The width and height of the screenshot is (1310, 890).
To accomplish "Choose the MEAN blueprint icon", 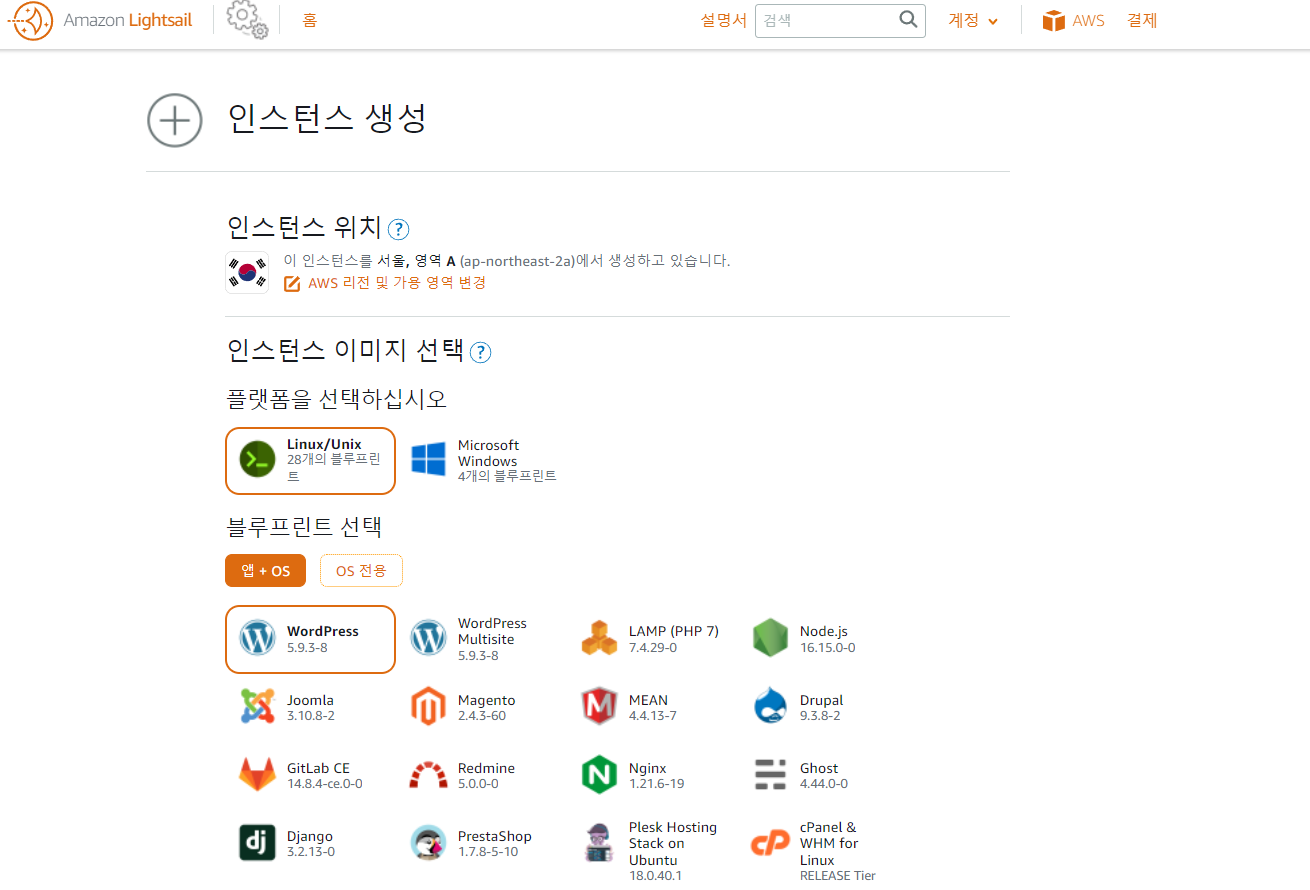I will pos(599,706).
